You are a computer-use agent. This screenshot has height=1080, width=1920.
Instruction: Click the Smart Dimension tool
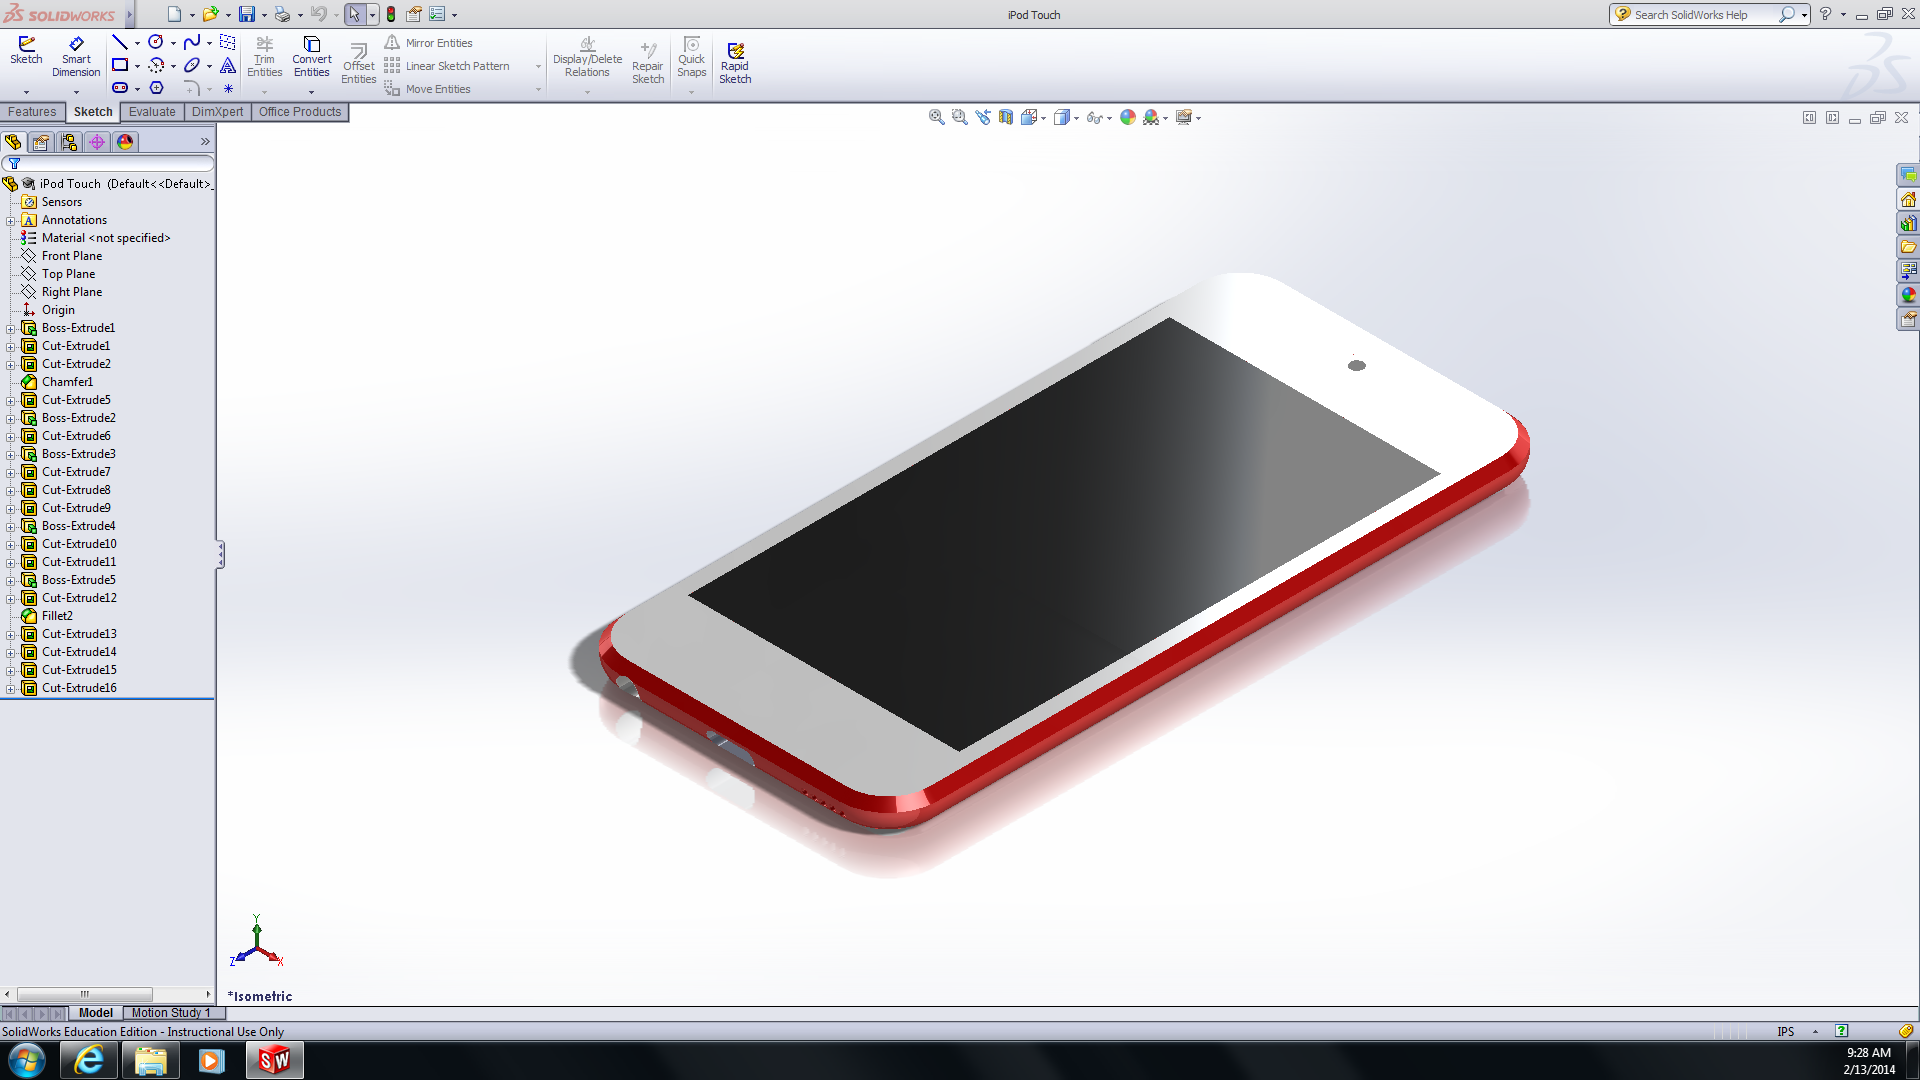76,57
